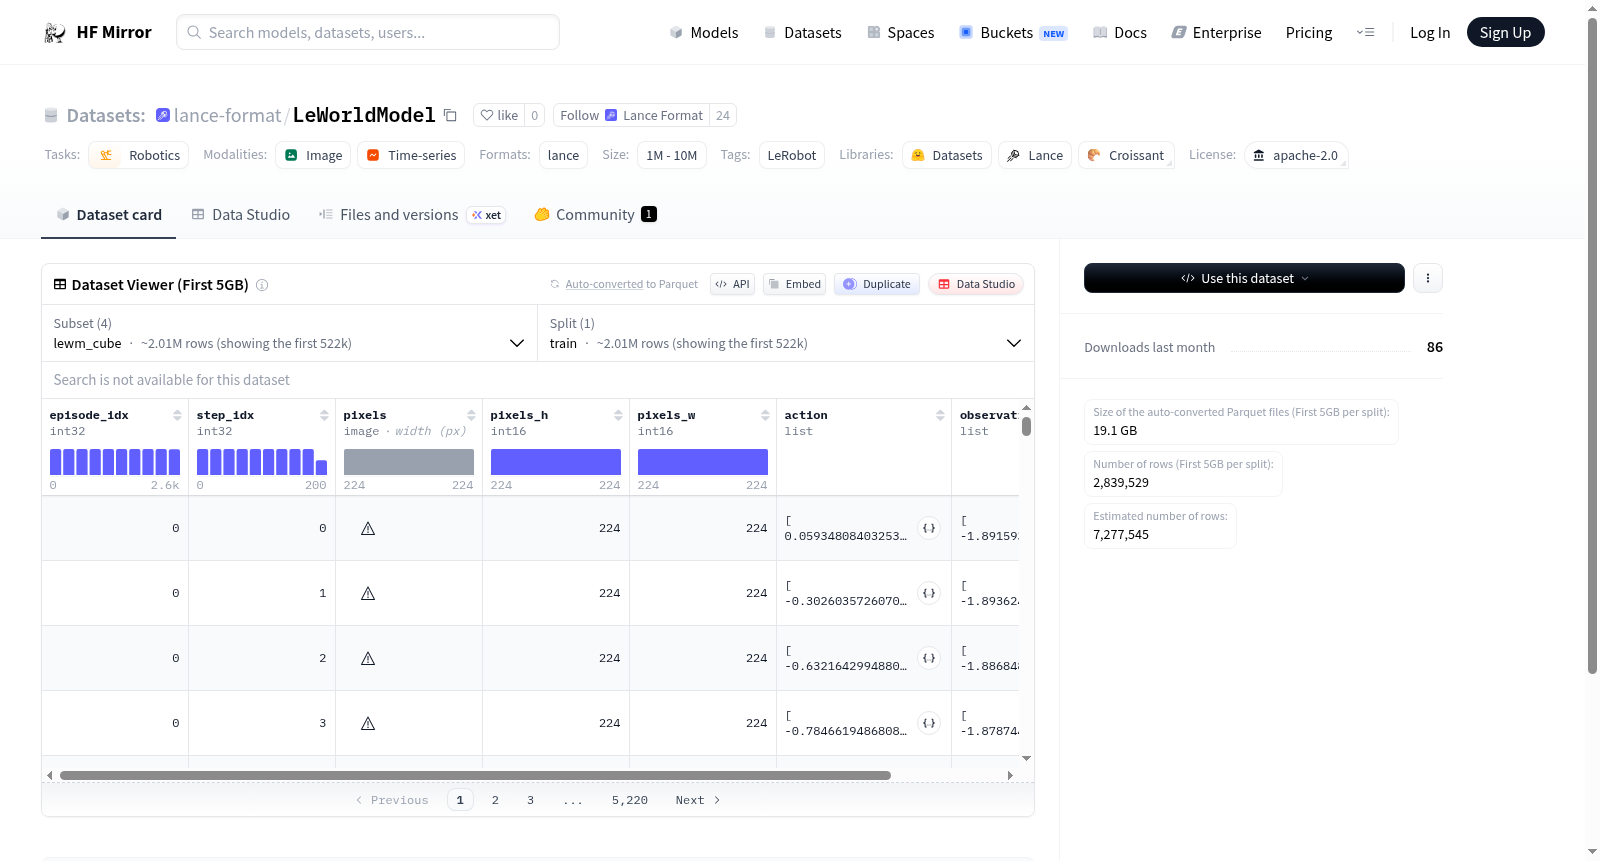Screen dimensions: 1600x861
Task: Switch to the Dataset card tab
Action: (109, 215)
